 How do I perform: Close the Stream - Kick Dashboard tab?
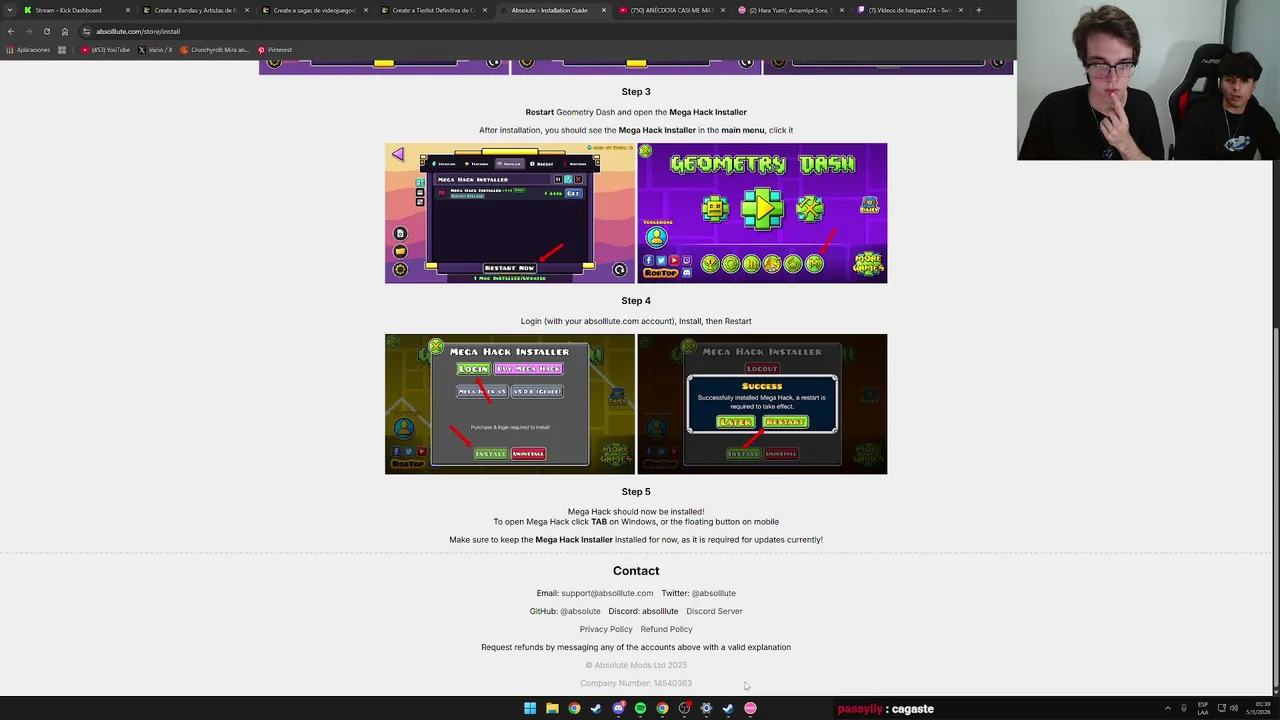(128, 10)
